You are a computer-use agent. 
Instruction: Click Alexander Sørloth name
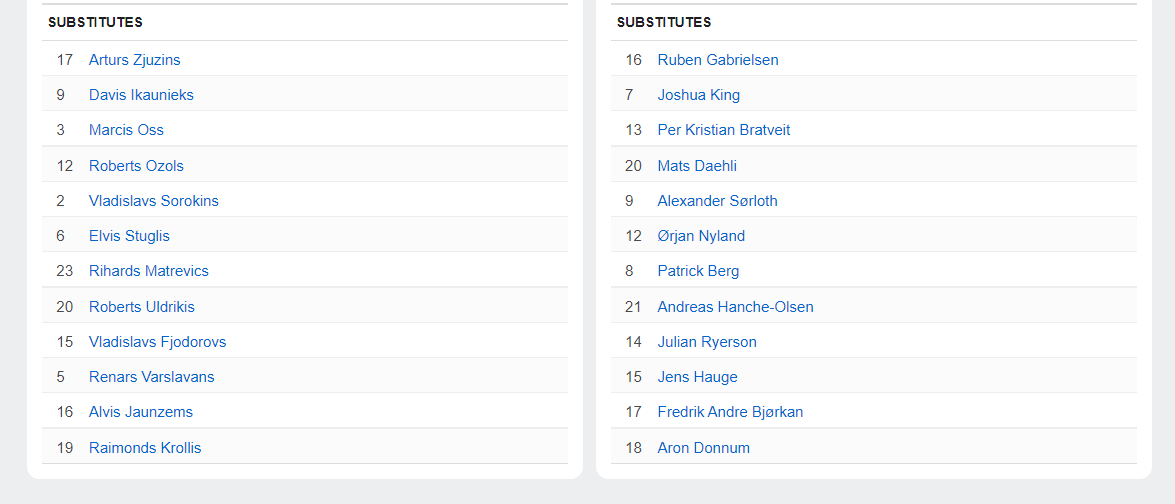(717, 201)
